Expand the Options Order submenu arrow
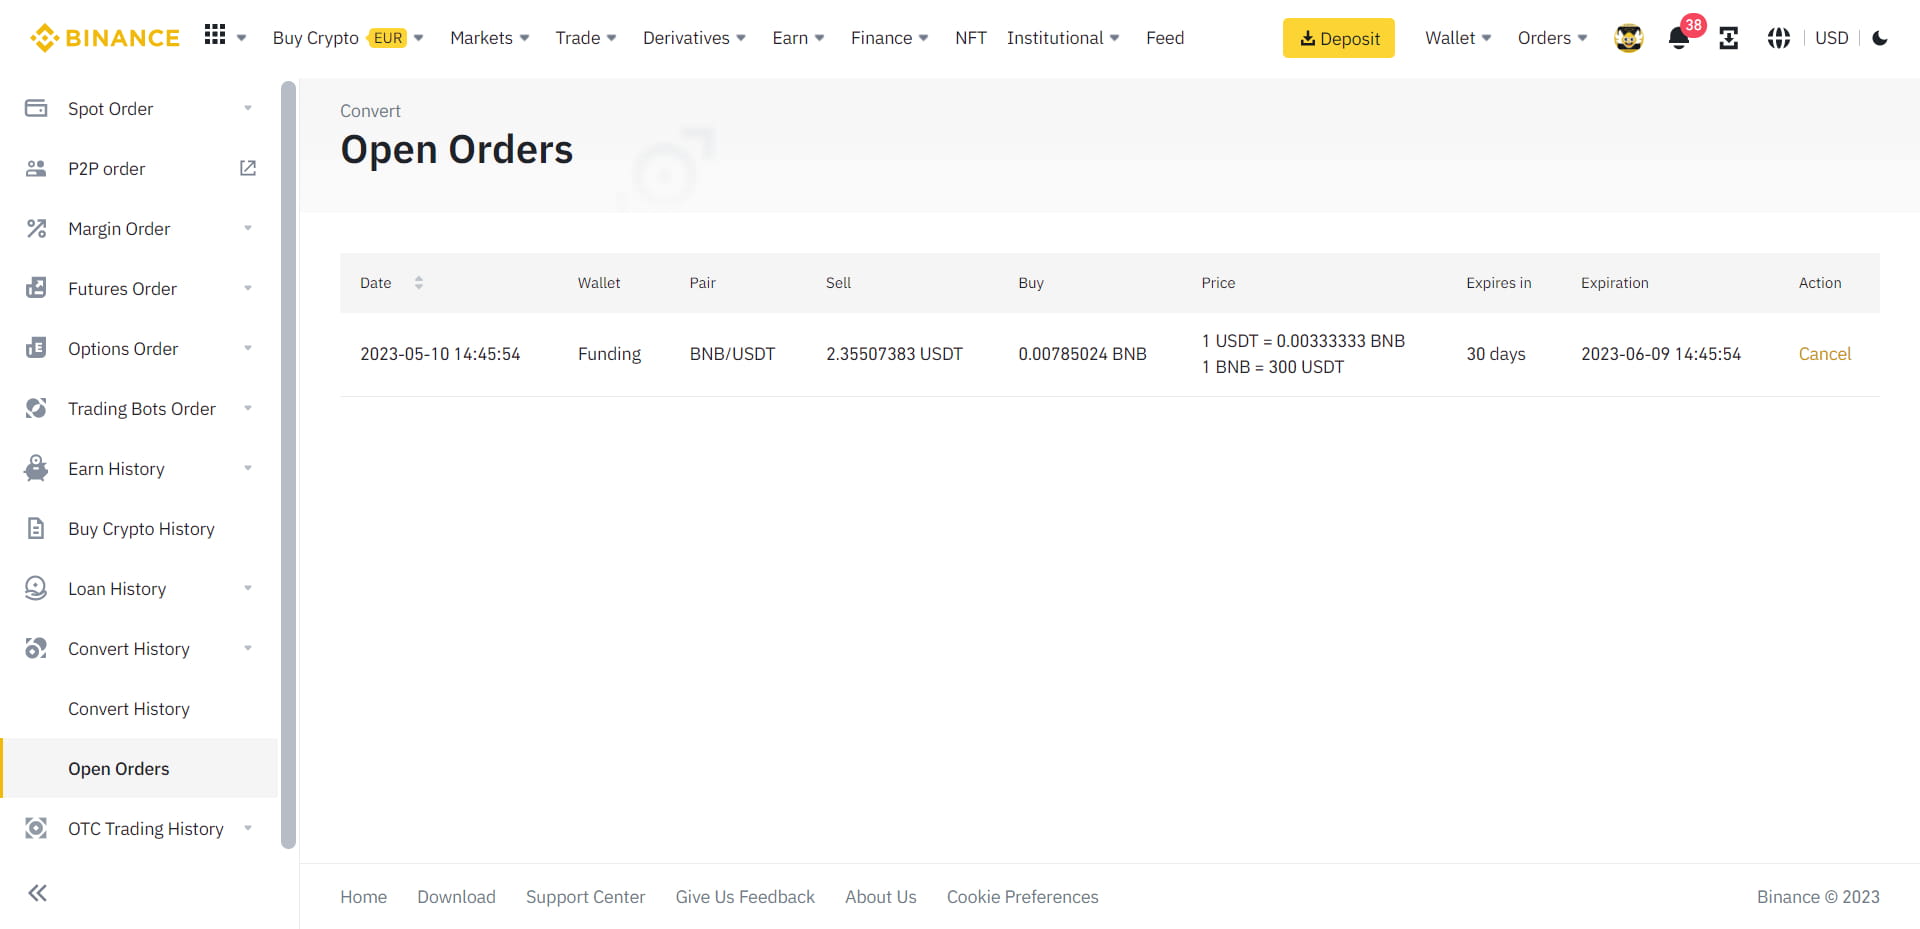 point(248,348)
